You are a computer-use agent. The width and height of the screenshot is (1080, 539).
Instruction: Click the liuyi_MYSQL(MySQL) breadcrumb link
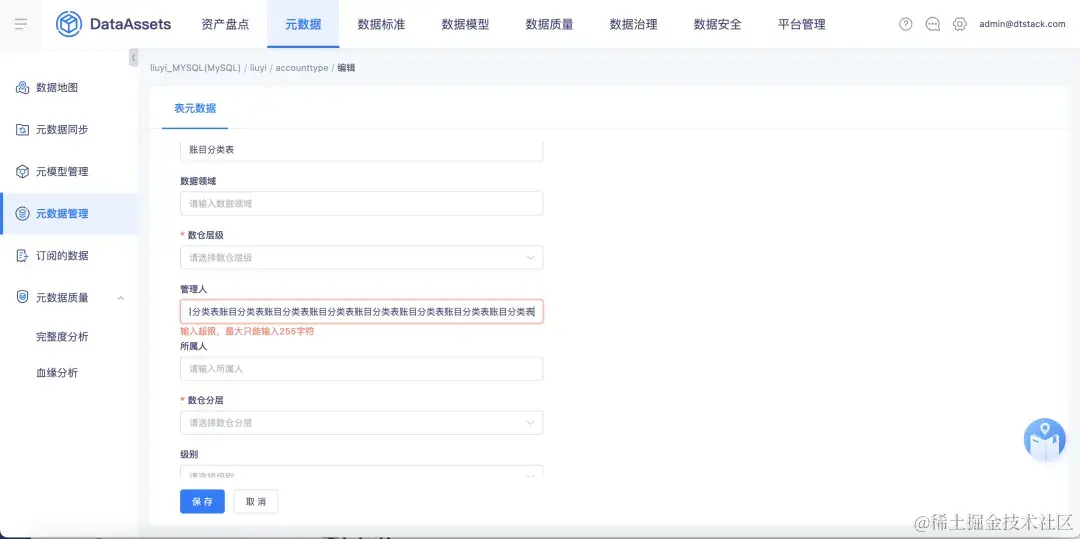coord(195,68)
